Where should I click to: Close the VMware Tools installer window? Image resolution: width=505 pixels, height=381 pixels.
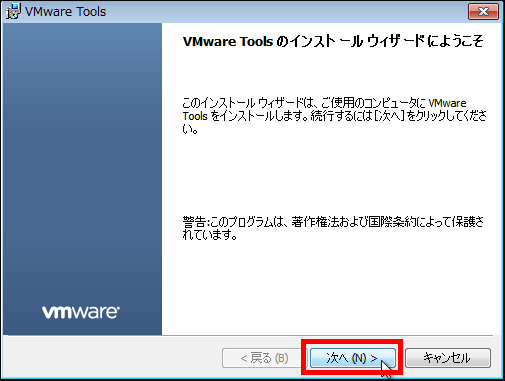[483, 12]
